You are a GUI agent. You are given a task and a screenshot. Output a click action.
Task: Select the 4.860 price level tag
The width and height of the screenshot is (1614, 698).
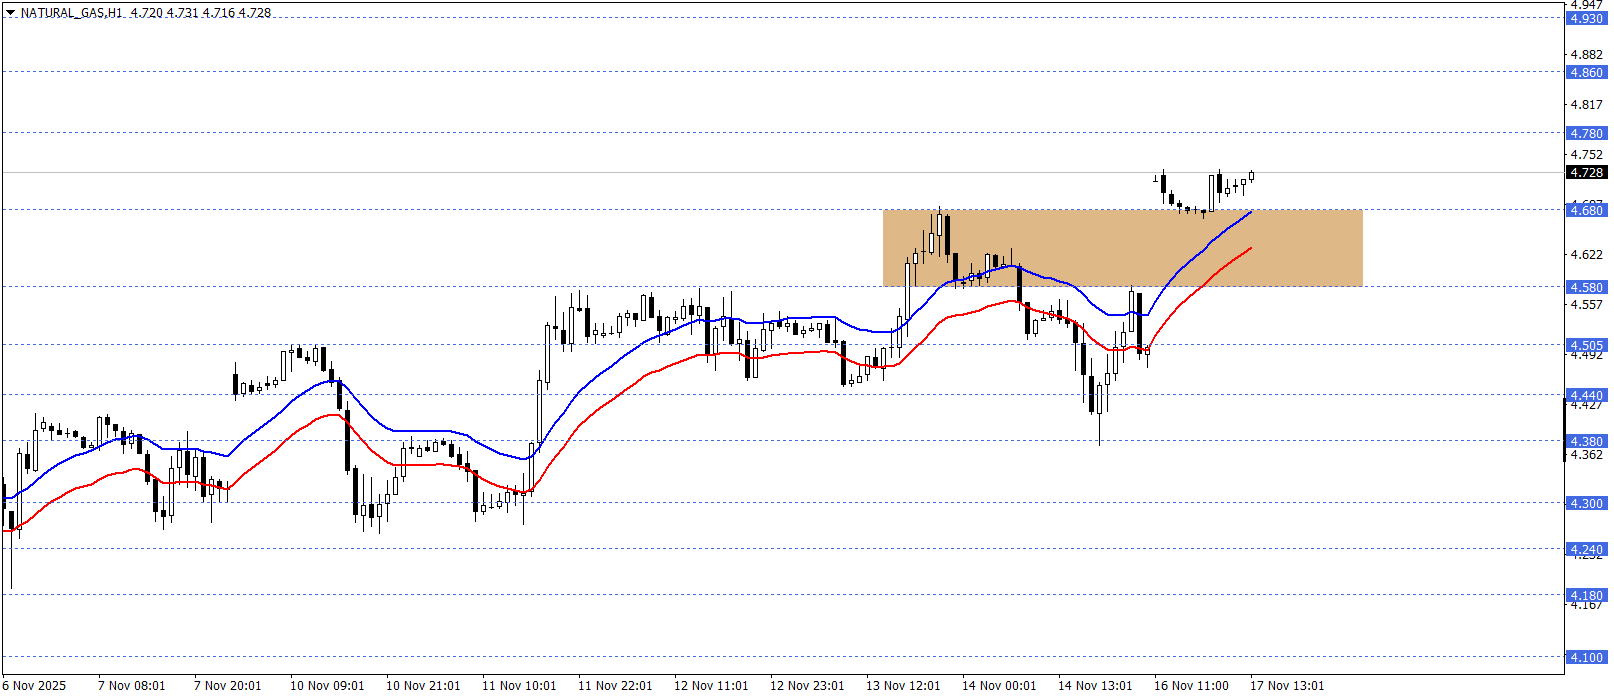click(x=1586, y=73)
